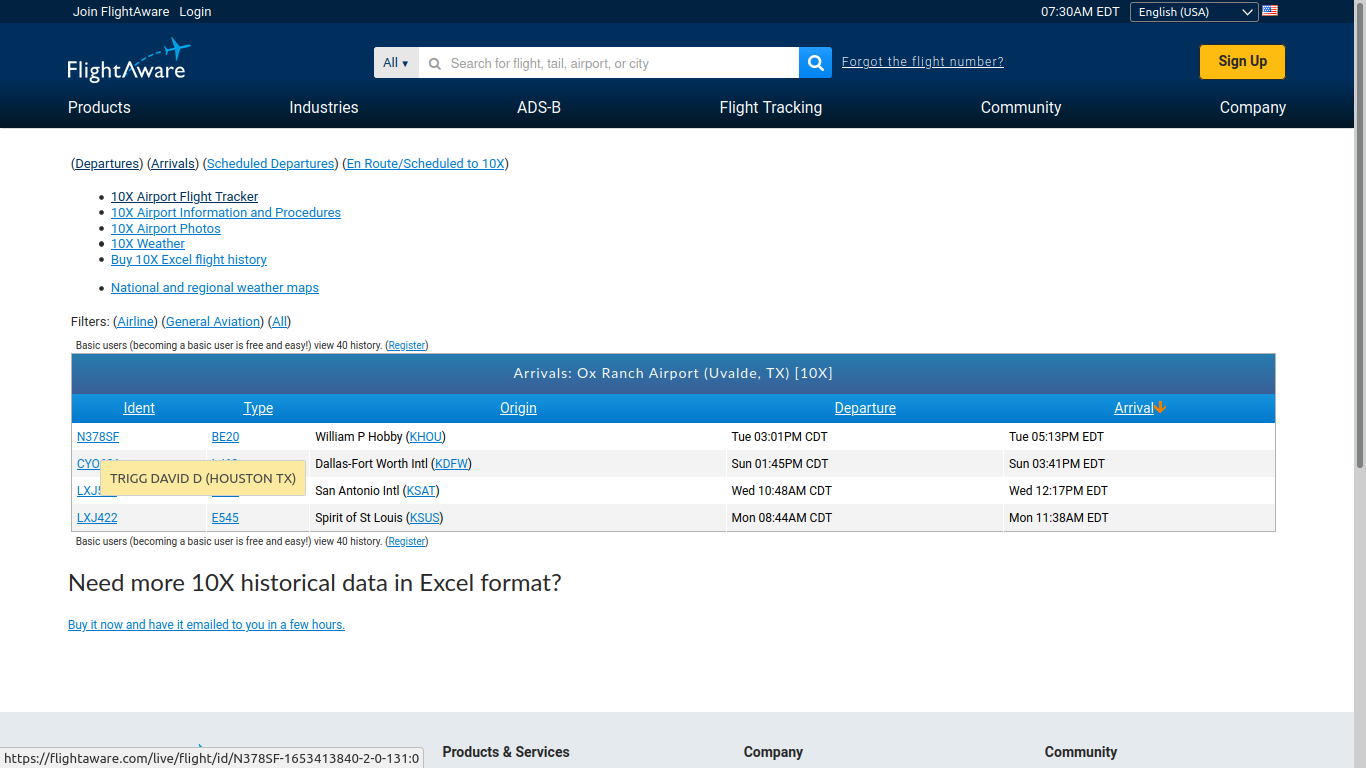Open 10X Weather link
Screen dimensions: 1366x768
tap(148, 244)
